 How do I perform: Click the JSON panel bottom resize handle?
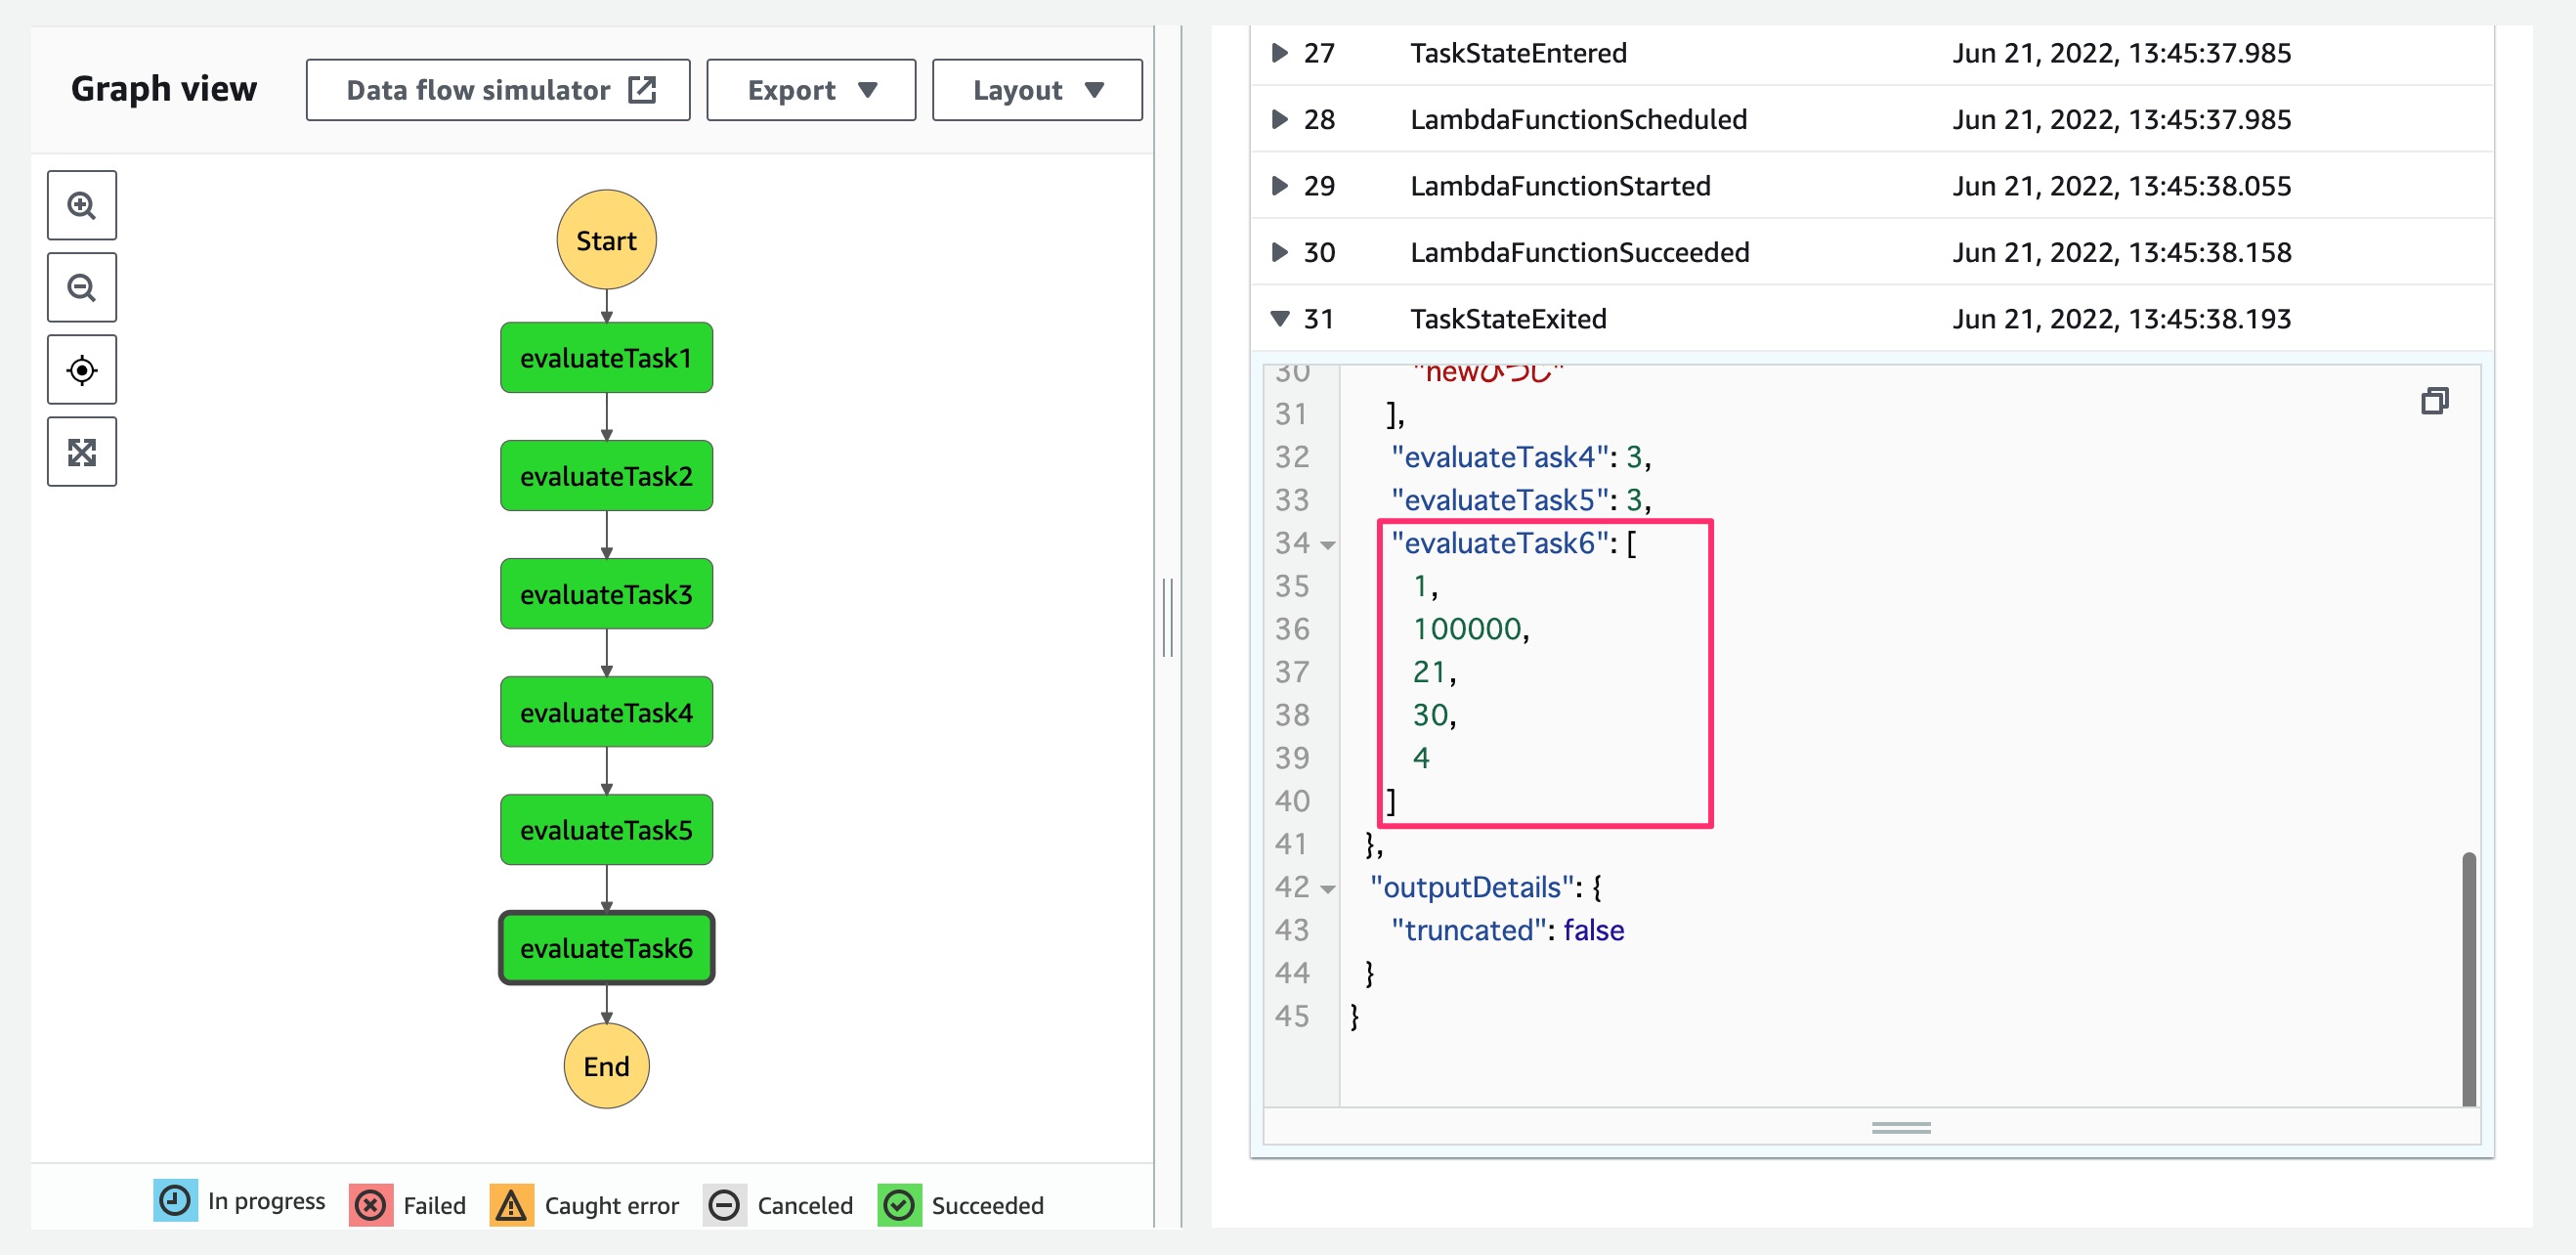(x=1900, y=1127)
